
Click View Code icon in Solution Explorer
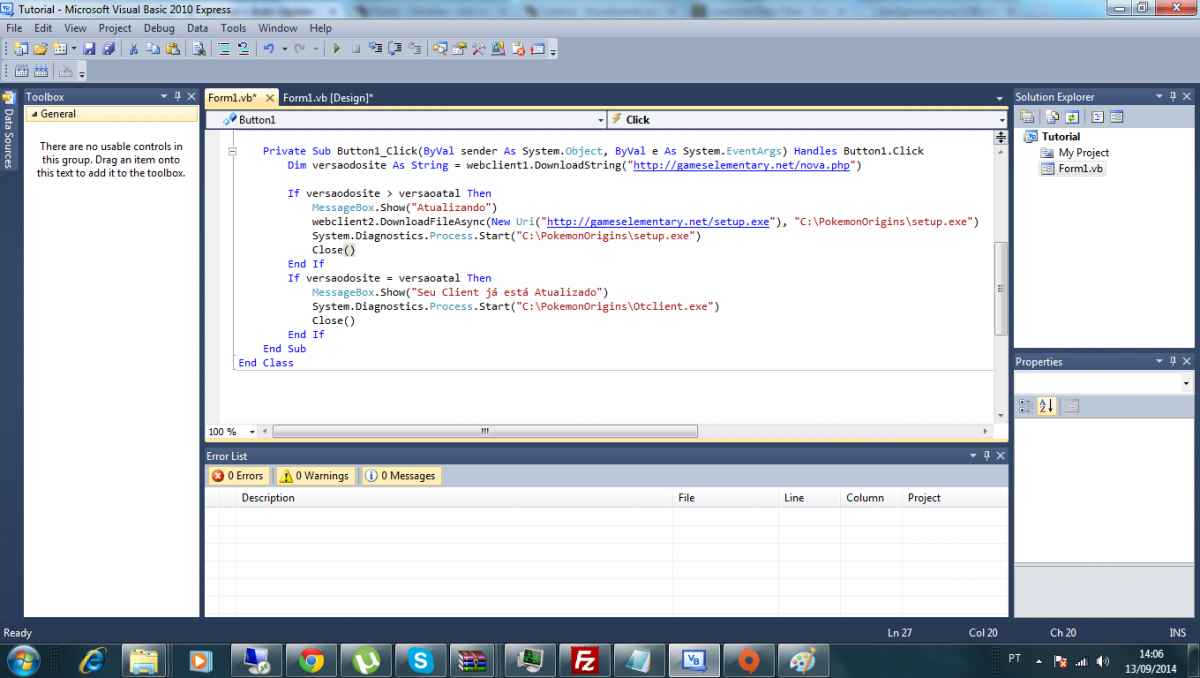pos(1097,116)
